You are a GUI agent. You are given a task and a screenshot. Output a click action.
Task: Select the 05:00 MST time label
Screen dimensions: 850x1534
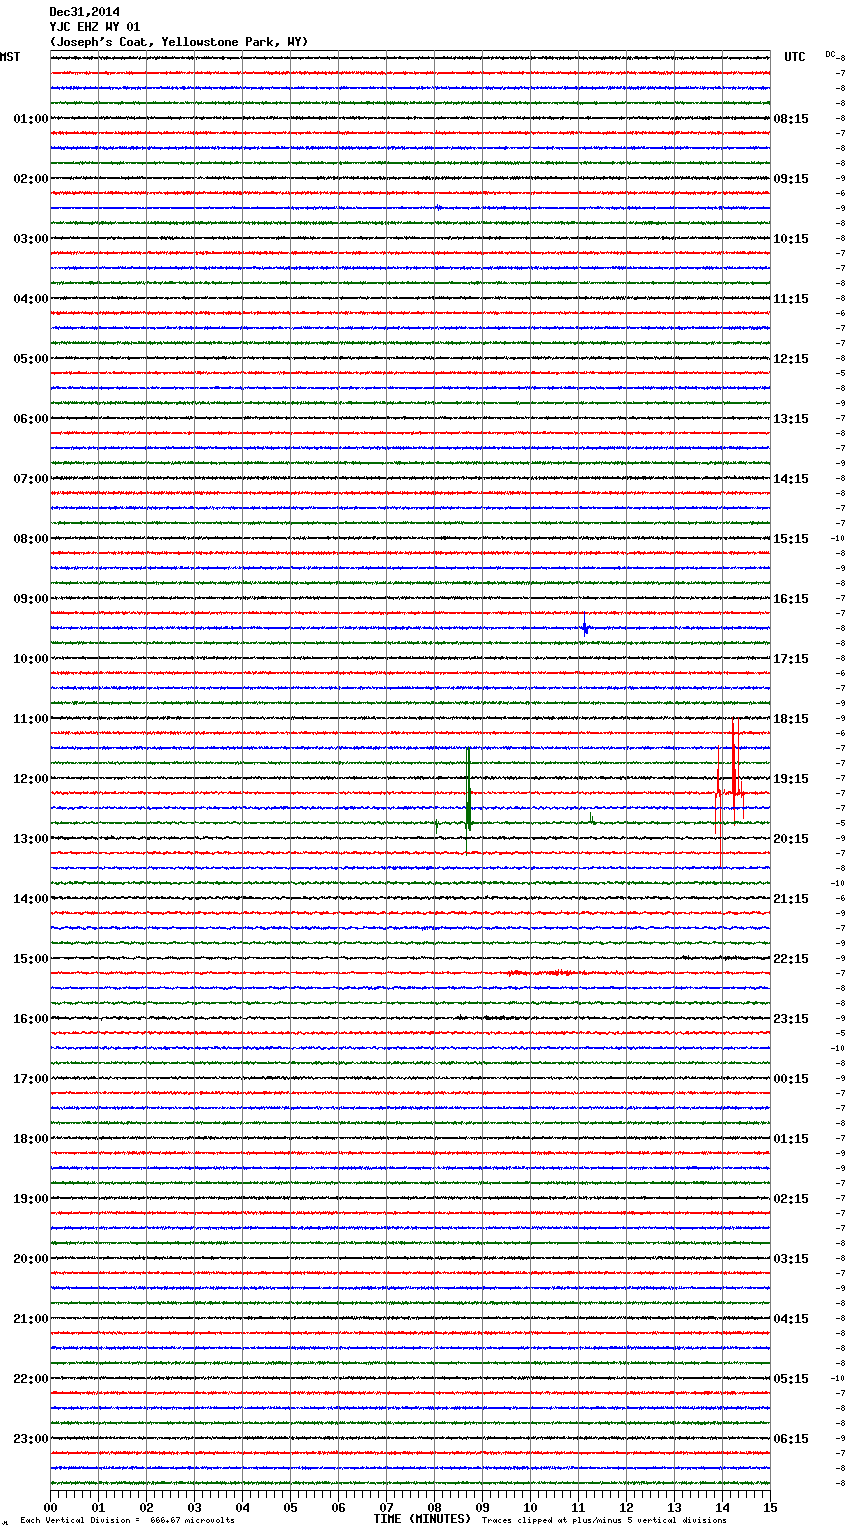(31, 359)
